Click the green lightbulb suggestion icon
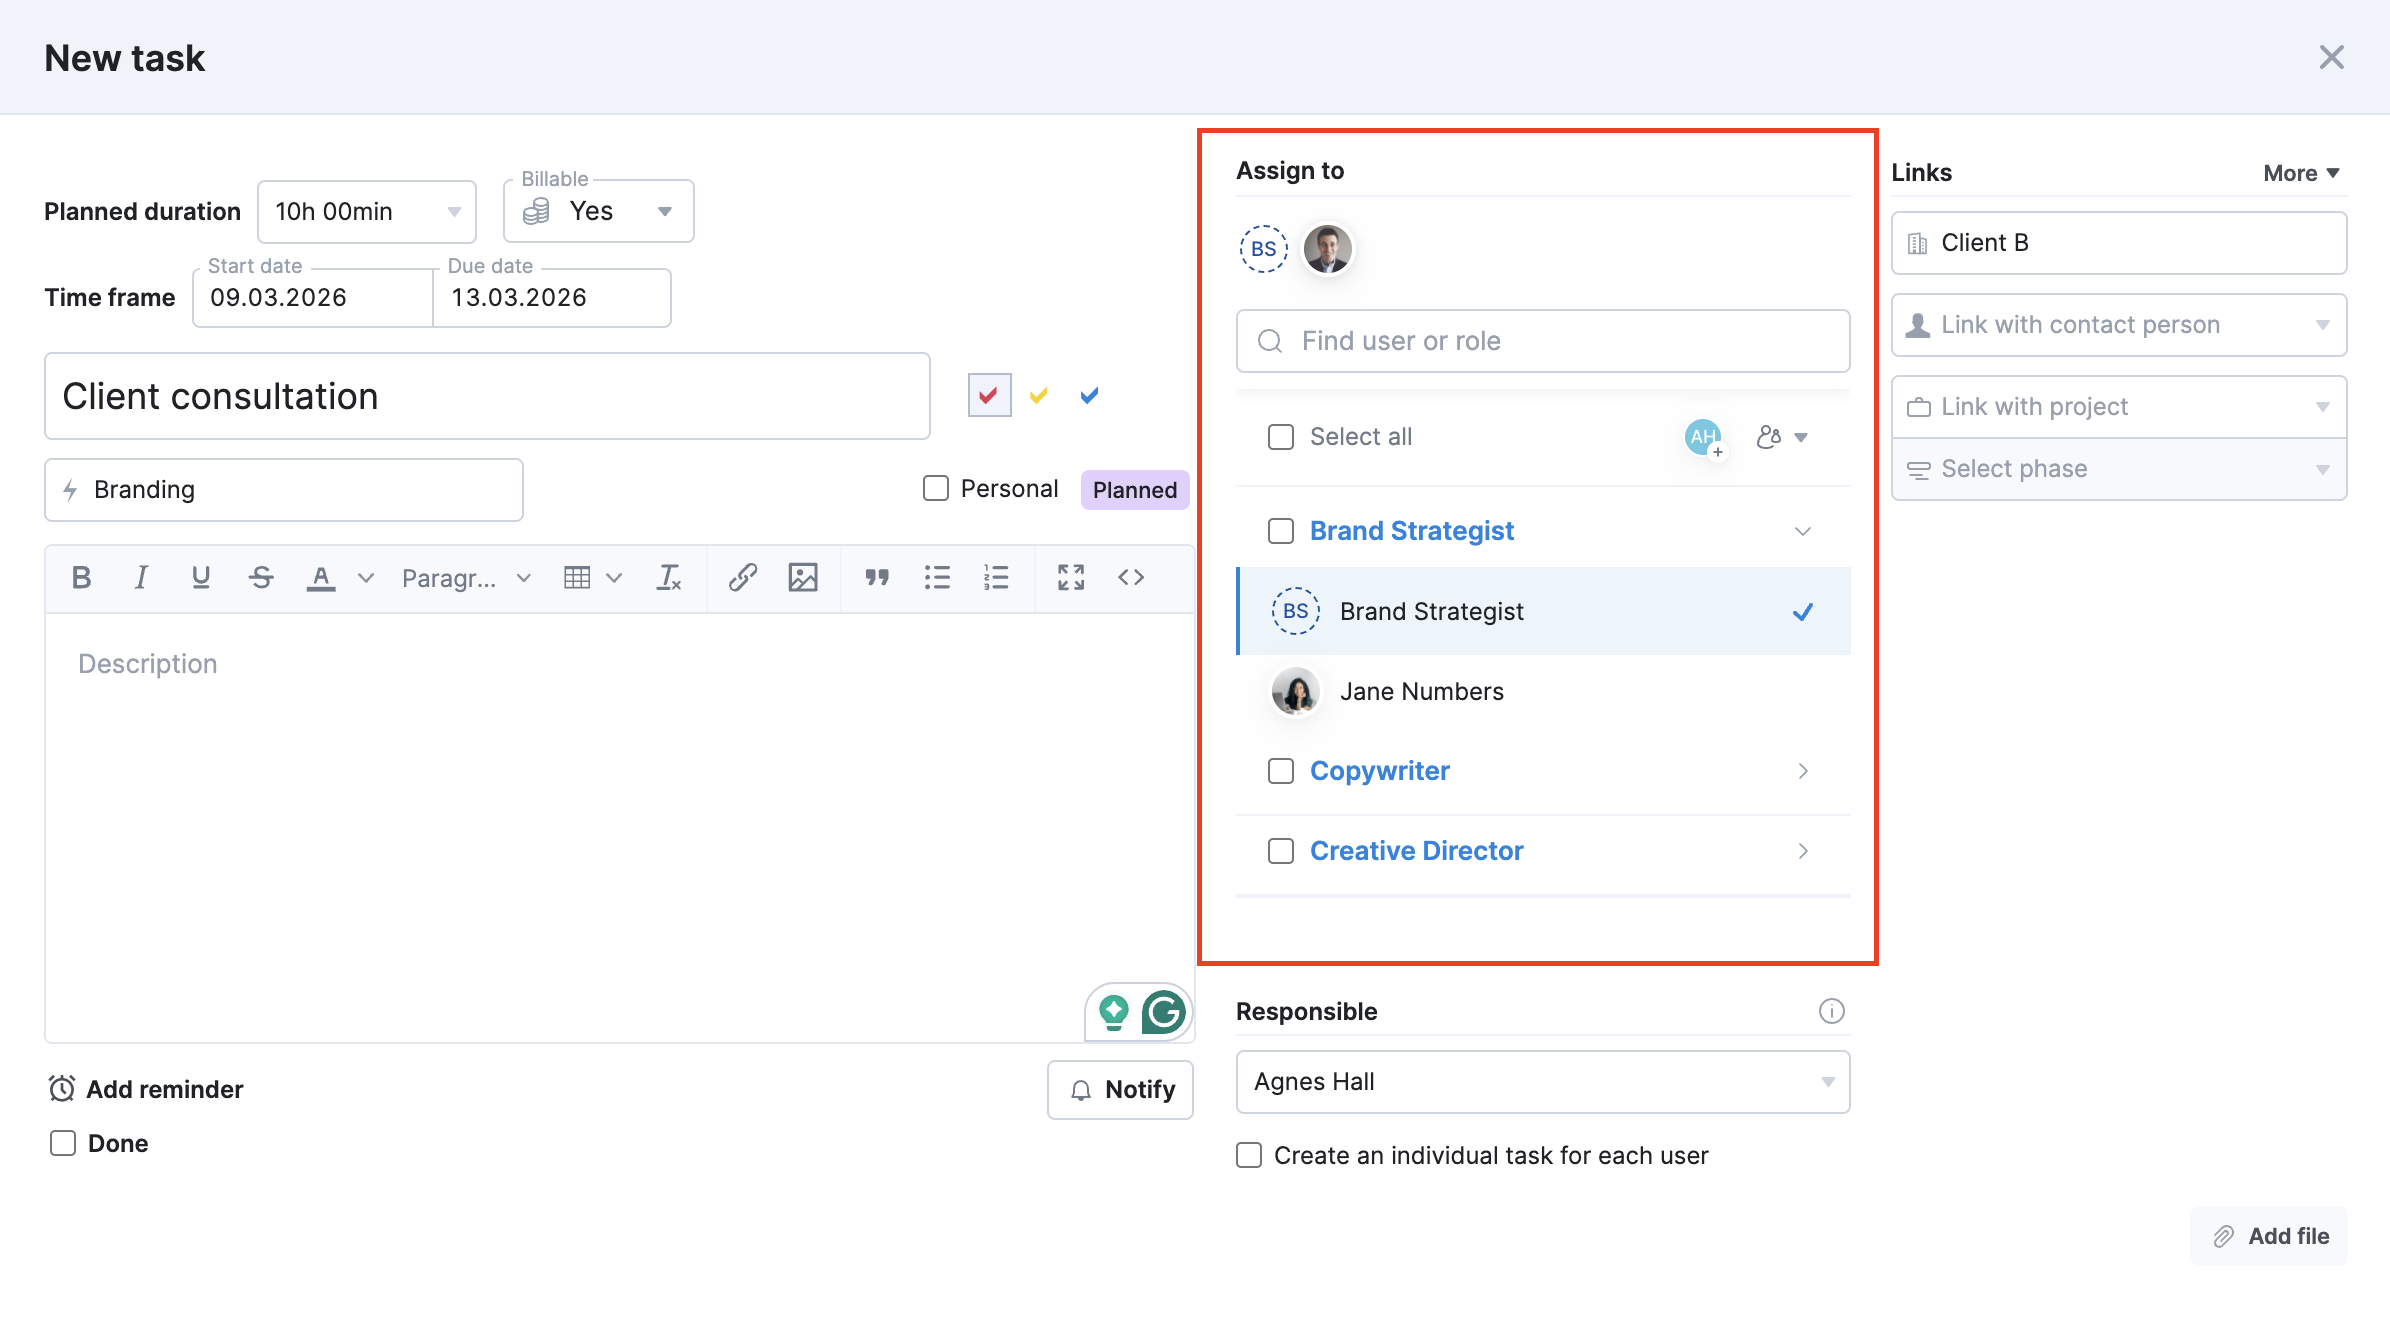 coord(1113,1012)
